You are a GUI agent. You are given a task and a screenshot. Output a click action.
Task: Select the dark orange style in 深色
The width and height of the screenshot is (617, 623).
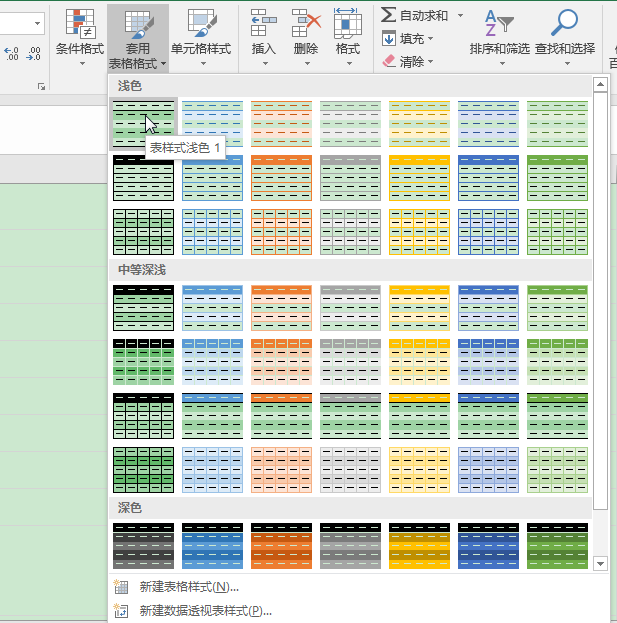point(281,546)
